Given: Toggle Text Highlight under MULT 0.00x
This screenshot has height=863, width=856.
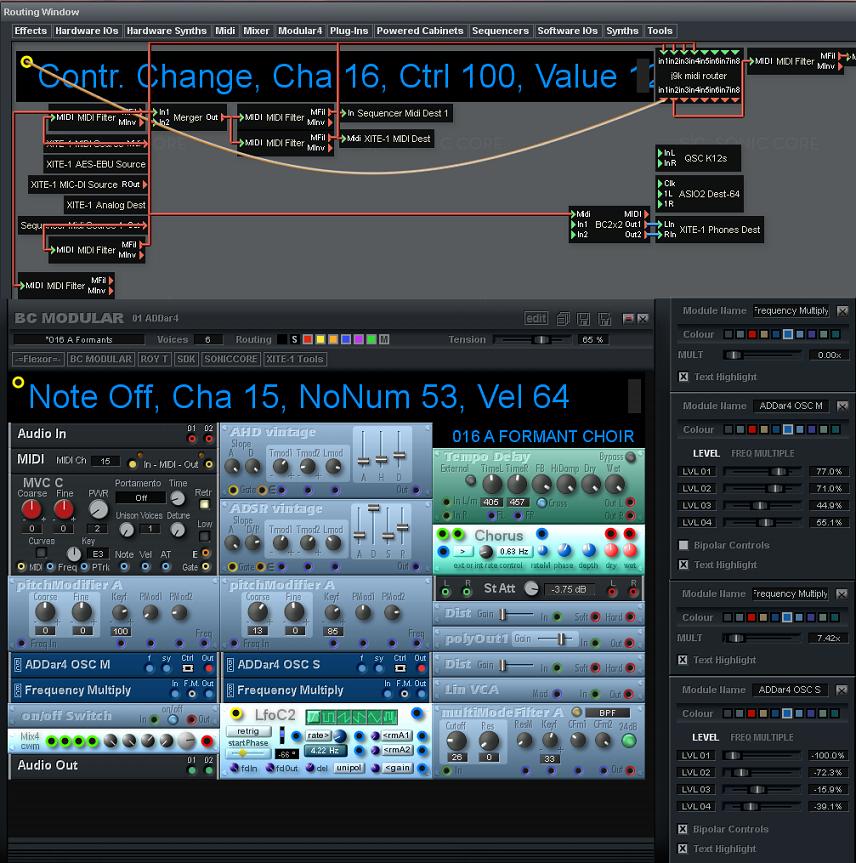Looking at the screenshot, I should (683, 377).
